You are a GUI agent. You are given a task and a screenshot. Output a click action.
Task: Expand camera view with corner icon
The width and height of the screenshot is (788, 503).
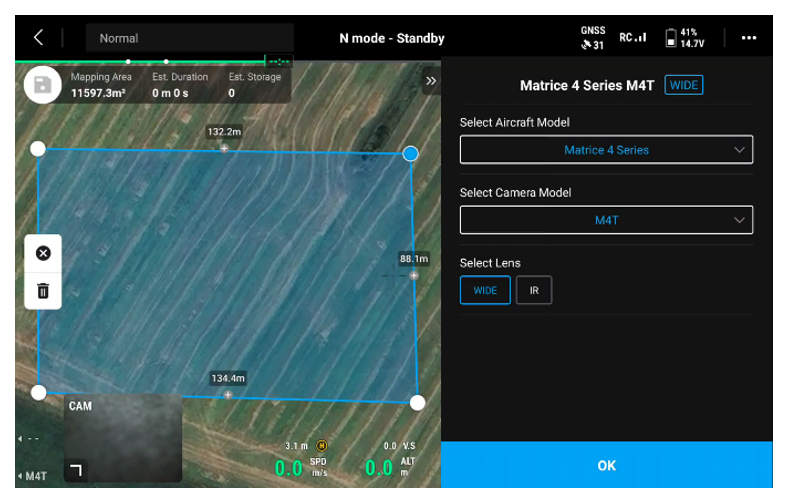click(x=77, y=469)
